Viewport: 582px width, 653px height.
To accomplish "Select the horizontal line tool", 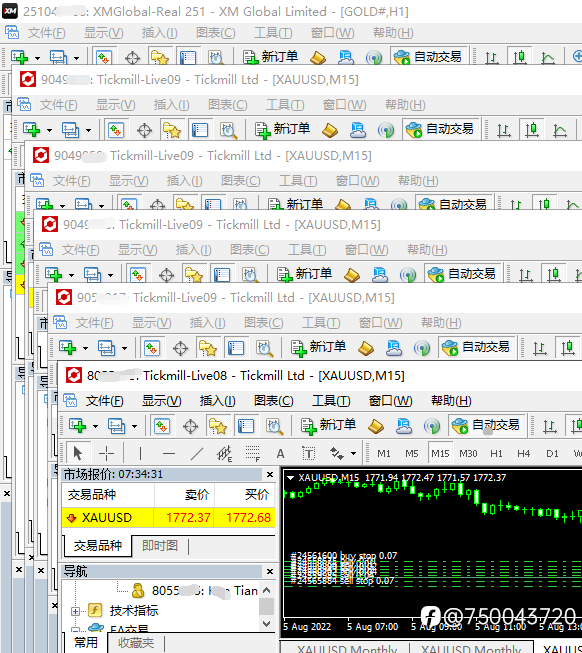I will [x=169, y=453].
